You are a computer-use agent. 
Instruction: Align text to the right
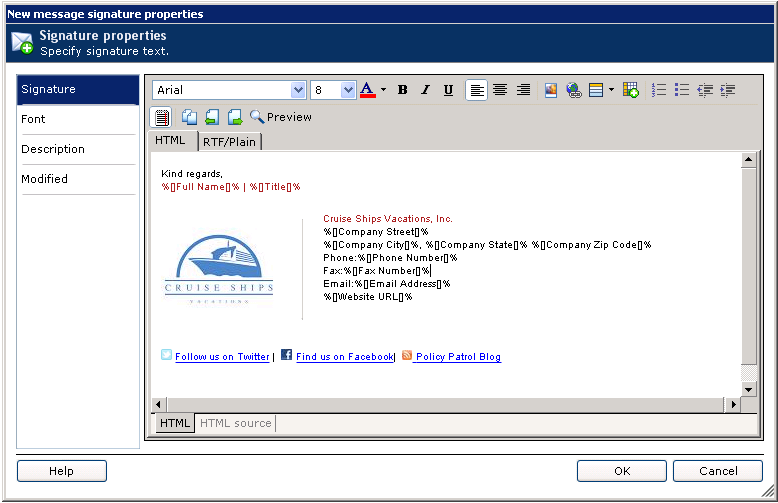(523, 90)
